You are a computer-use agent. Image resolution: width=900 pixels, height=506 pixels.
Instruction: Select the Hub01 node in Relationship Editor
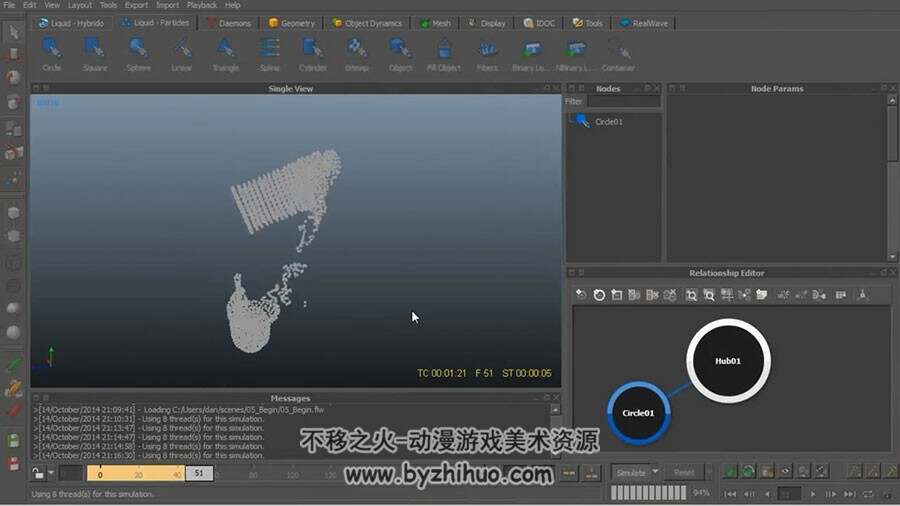click(x=728, y=361)
